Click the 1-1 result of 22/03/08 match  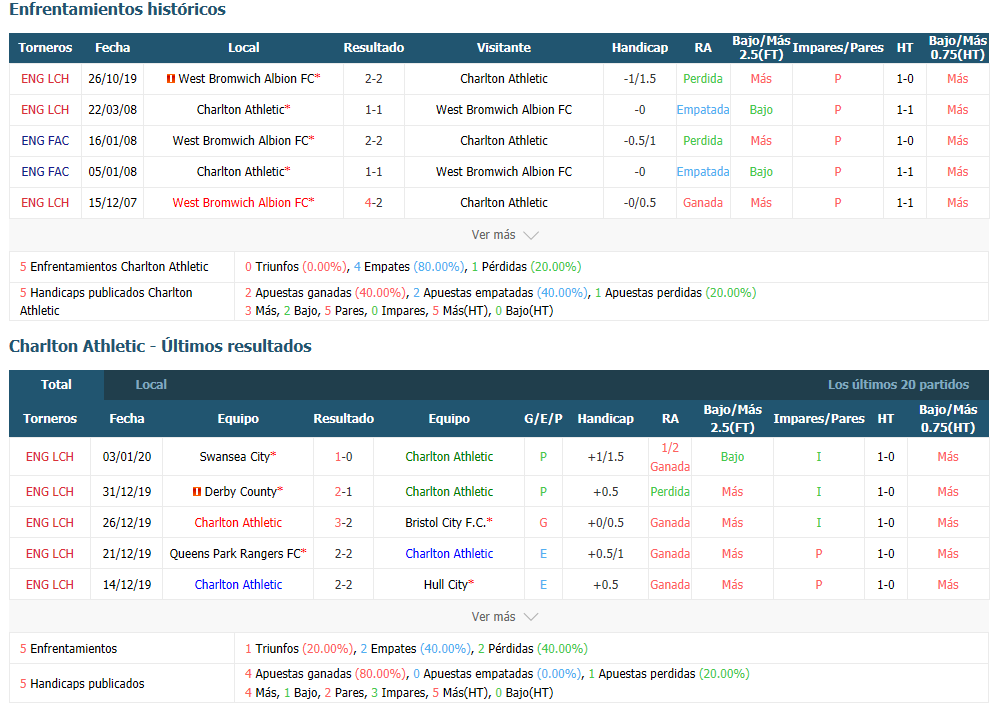[374, 110]
